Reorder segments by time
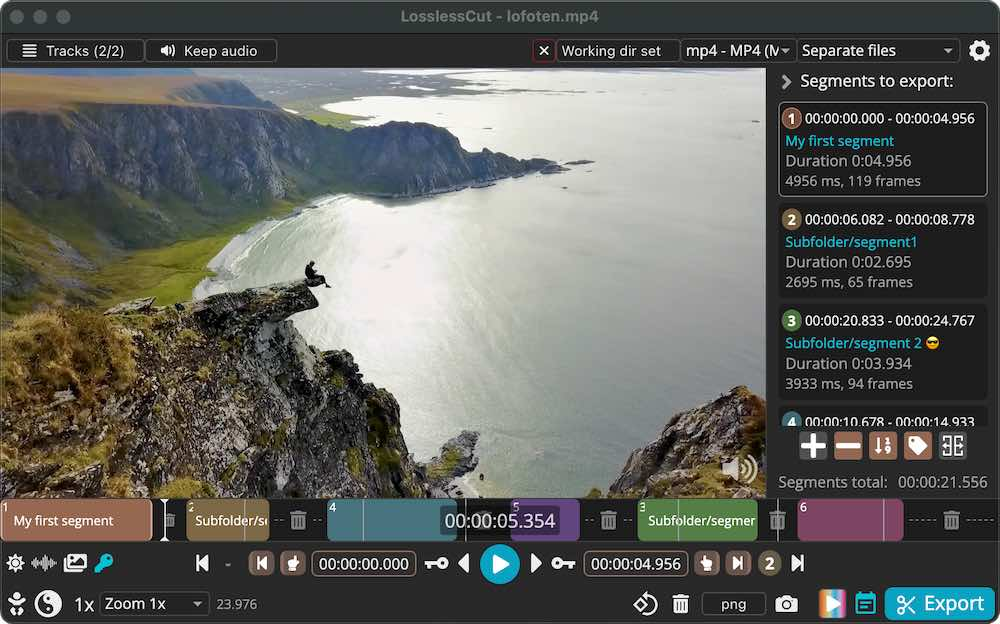 click(883, 446)
